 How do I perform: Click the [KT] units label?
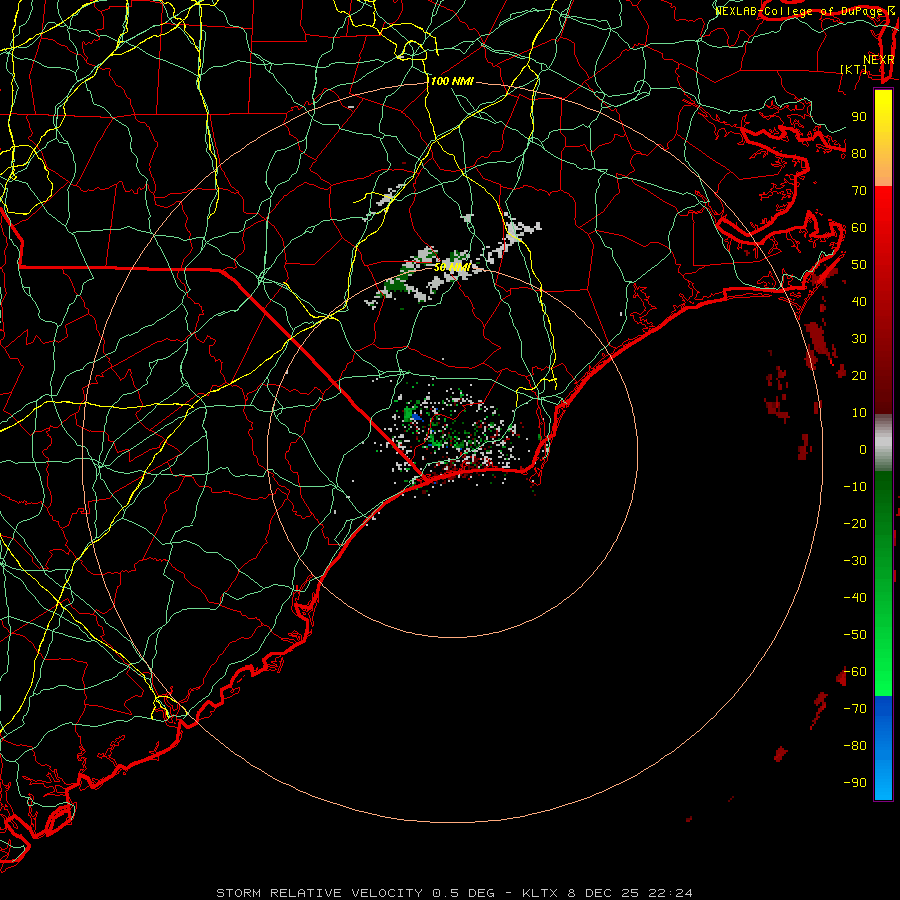(x=854, y=69)
